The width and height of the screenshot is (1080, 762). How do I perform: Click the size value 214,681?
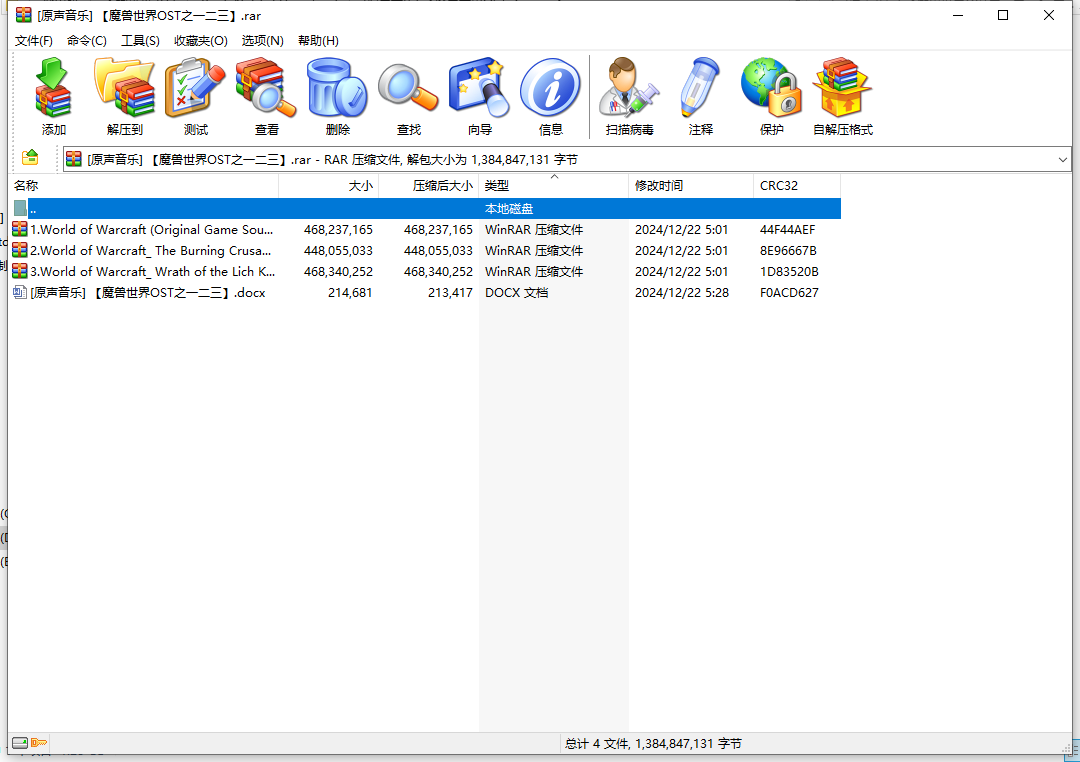click(350, 293)
